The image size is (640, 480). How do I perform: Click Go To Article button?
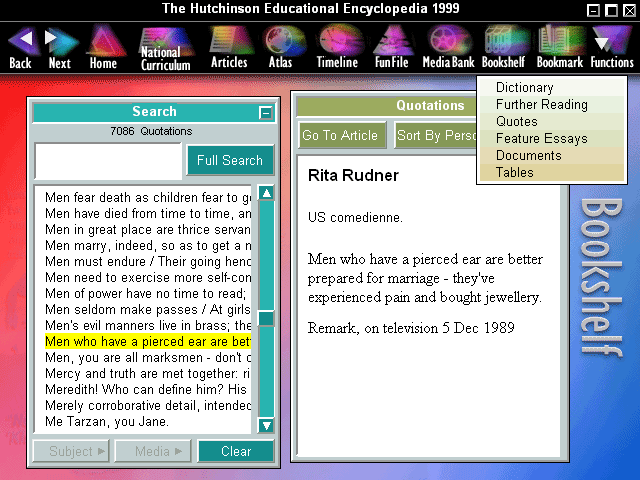click(342, 135)
